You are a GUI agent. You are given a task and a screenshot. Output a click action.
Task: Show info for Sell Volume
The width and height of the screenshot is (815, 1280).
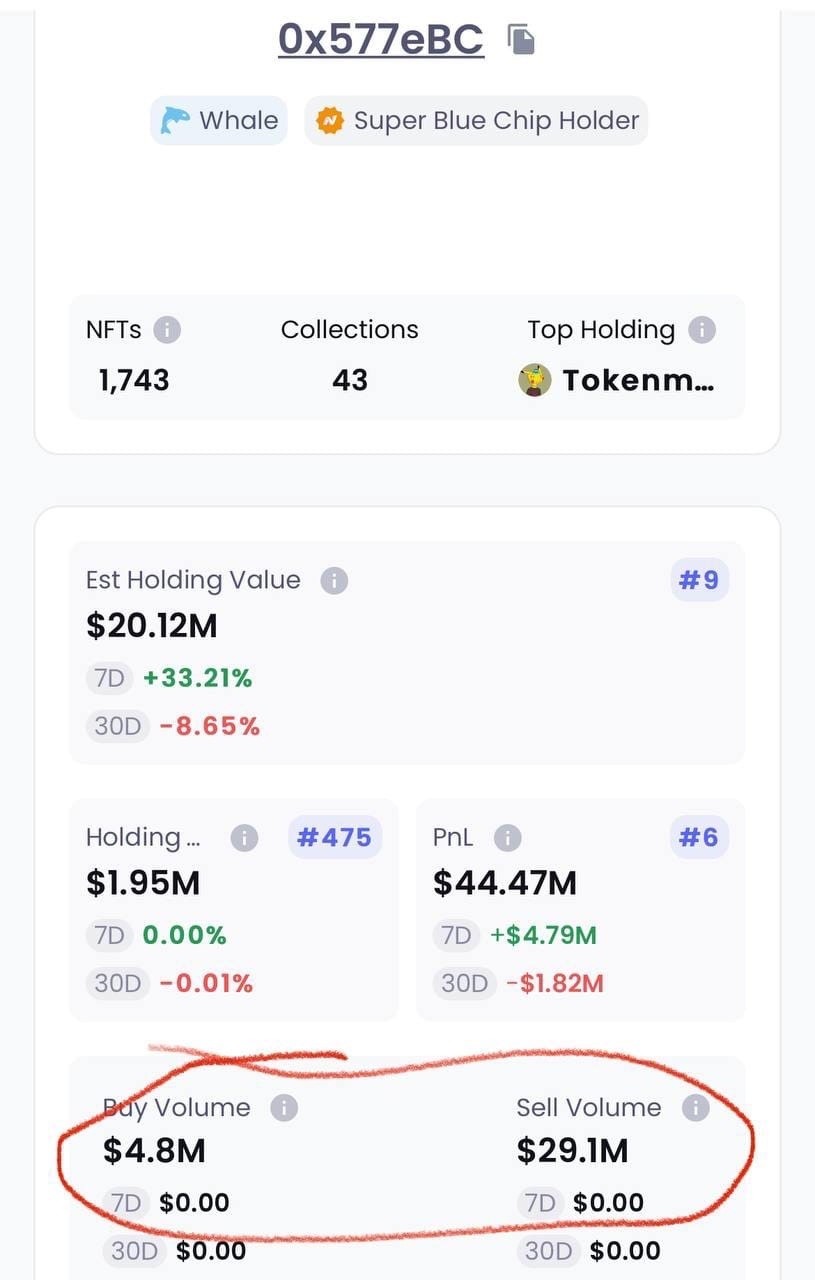click(695, 1107)
